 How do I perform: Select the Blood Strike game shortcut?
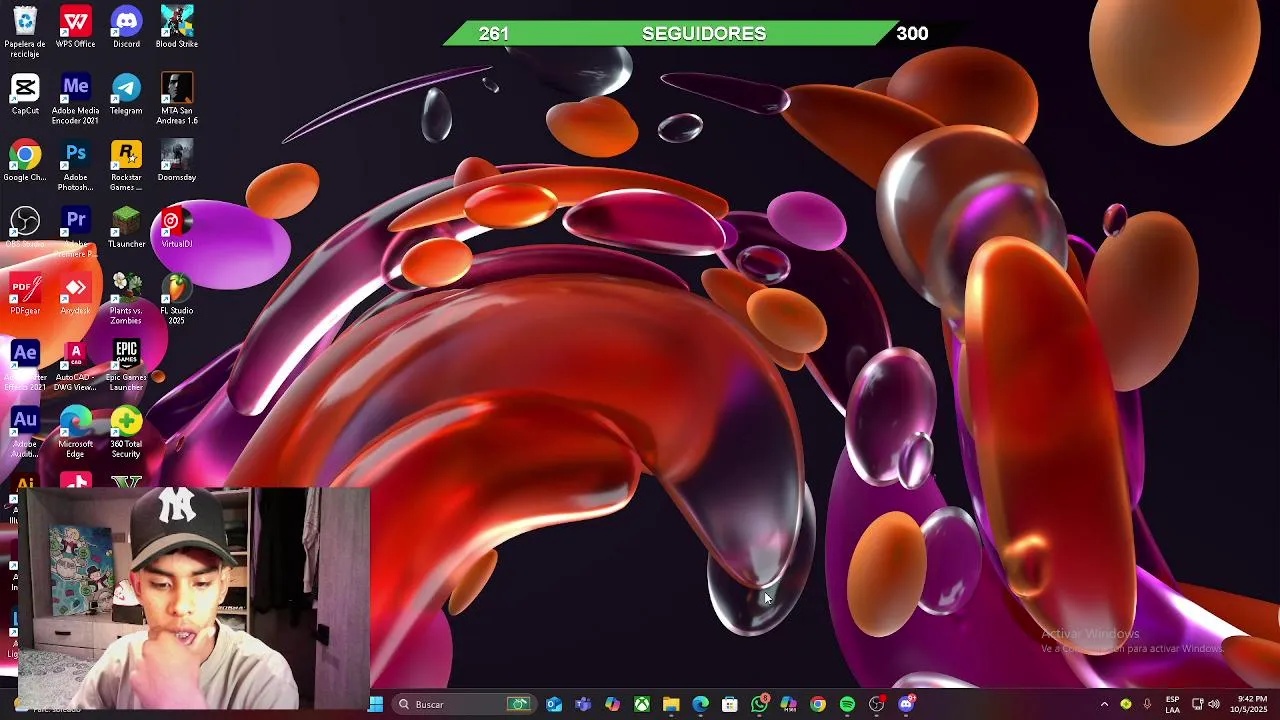[177, 27]
